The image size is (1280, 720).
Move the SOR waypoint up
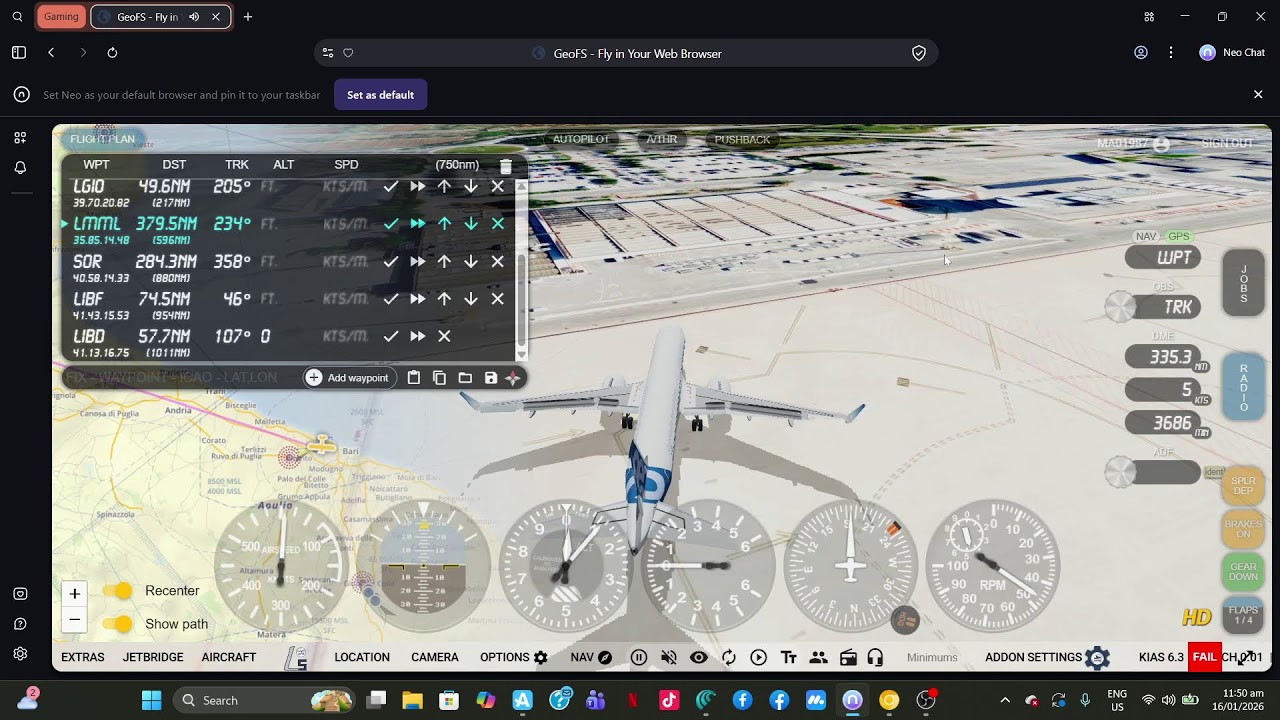coord(444,261)
